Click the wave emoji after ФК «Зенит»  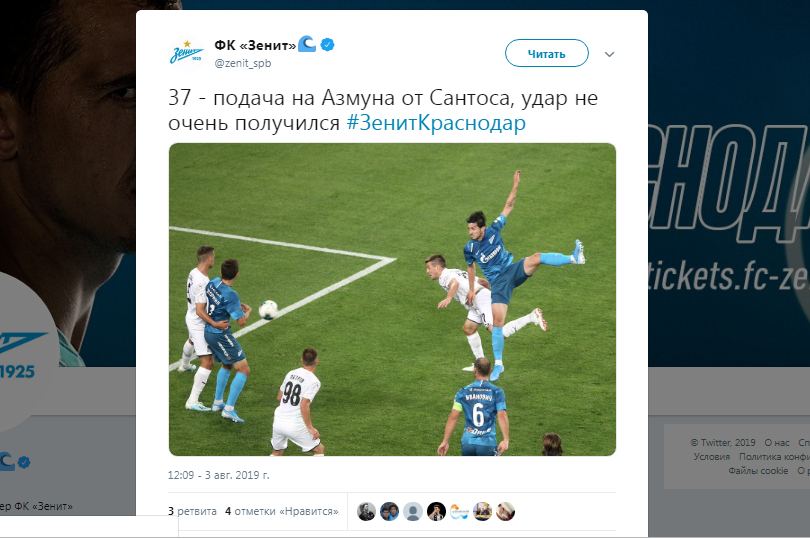[307, 44]
